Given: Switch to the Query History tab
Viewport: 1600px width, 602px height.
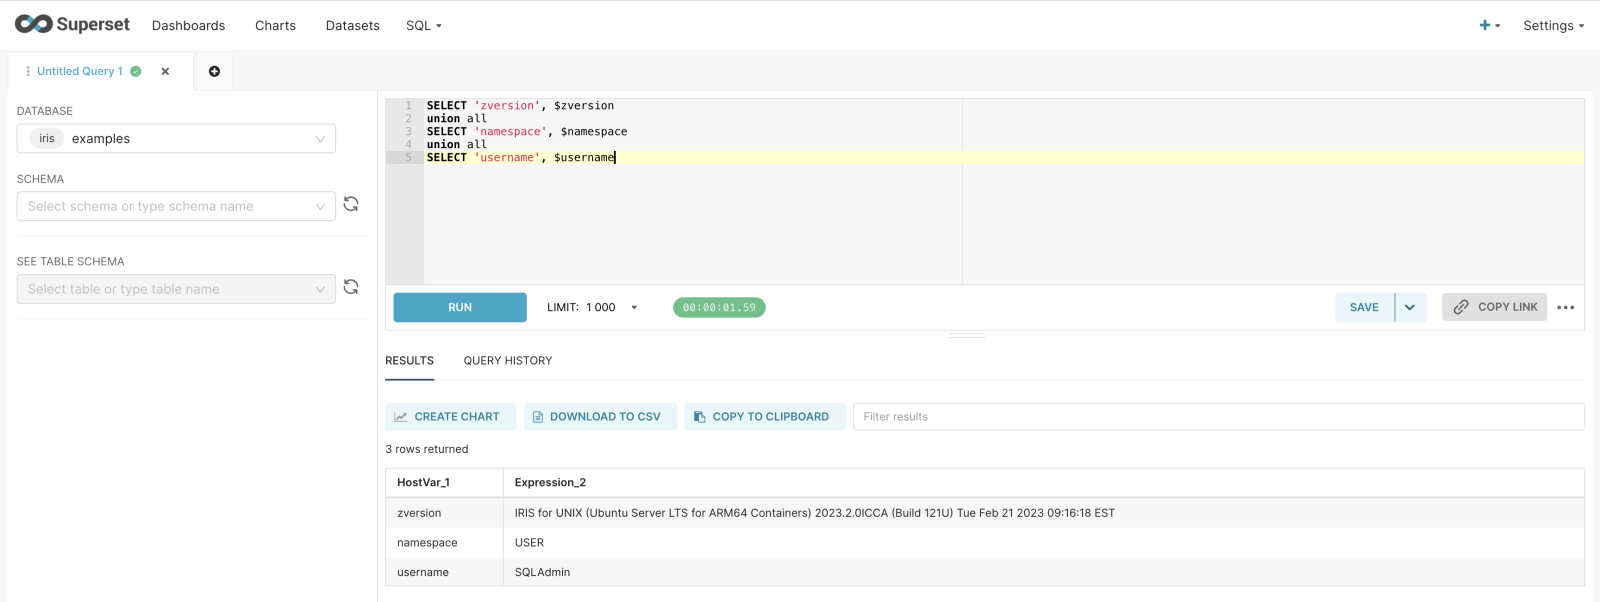Looking at the screenshot, I should [507, 361].
